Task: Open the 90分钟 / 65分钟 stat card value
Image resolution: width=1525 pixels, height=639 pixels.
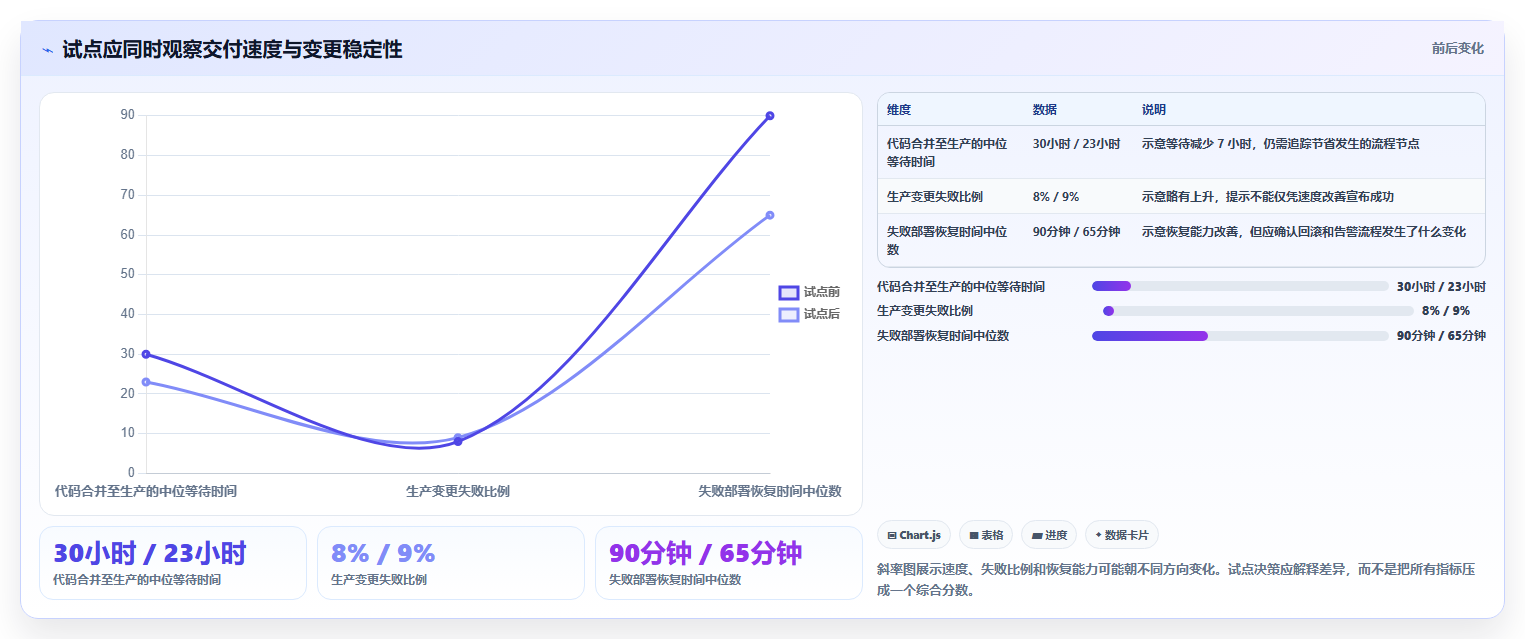Action: click(x=706, y=553)
